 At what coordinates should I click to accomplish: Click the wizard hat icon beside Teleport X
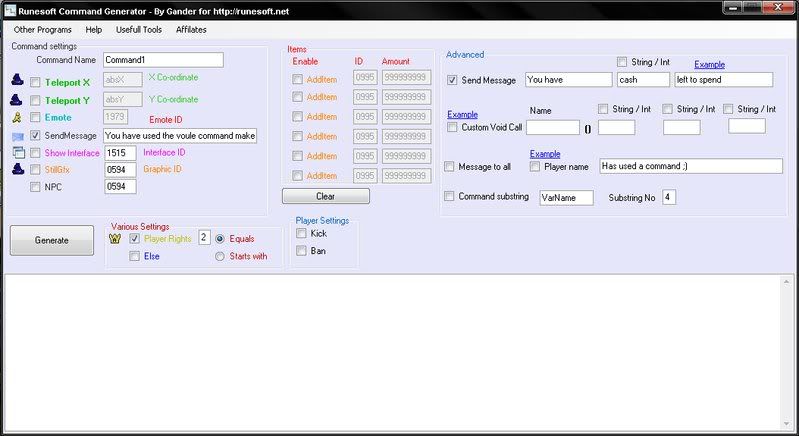pyautogui.click(x=17, y=81)
